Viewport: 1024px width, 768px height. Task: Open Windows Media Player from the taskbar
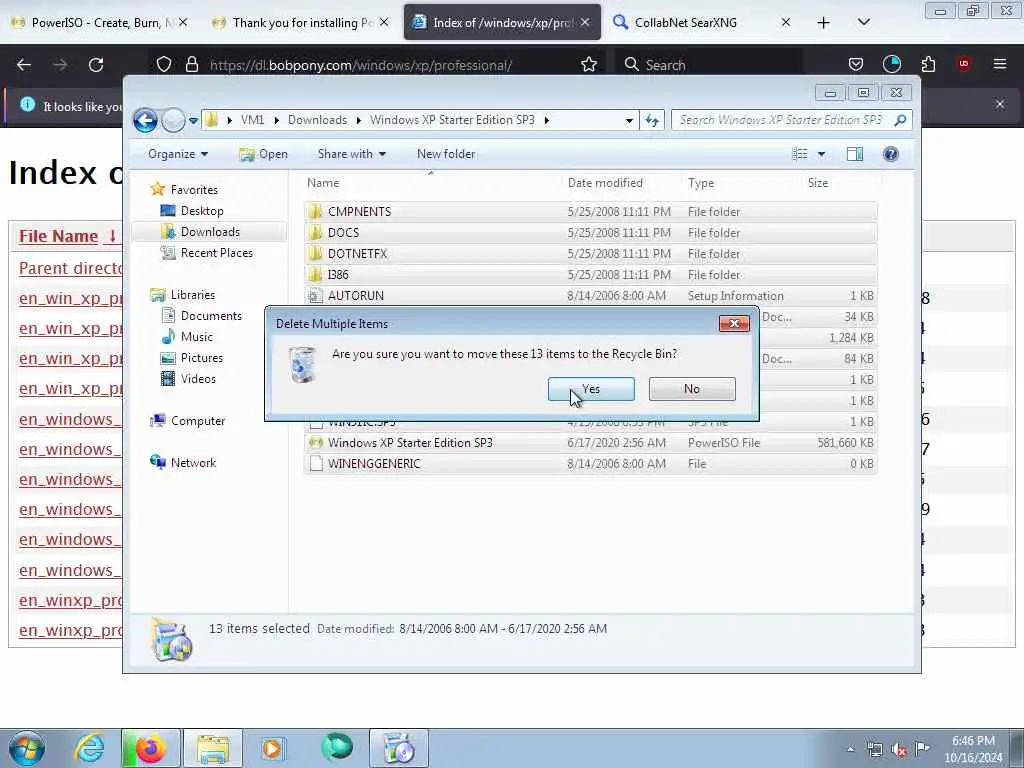tap(272, 748)
